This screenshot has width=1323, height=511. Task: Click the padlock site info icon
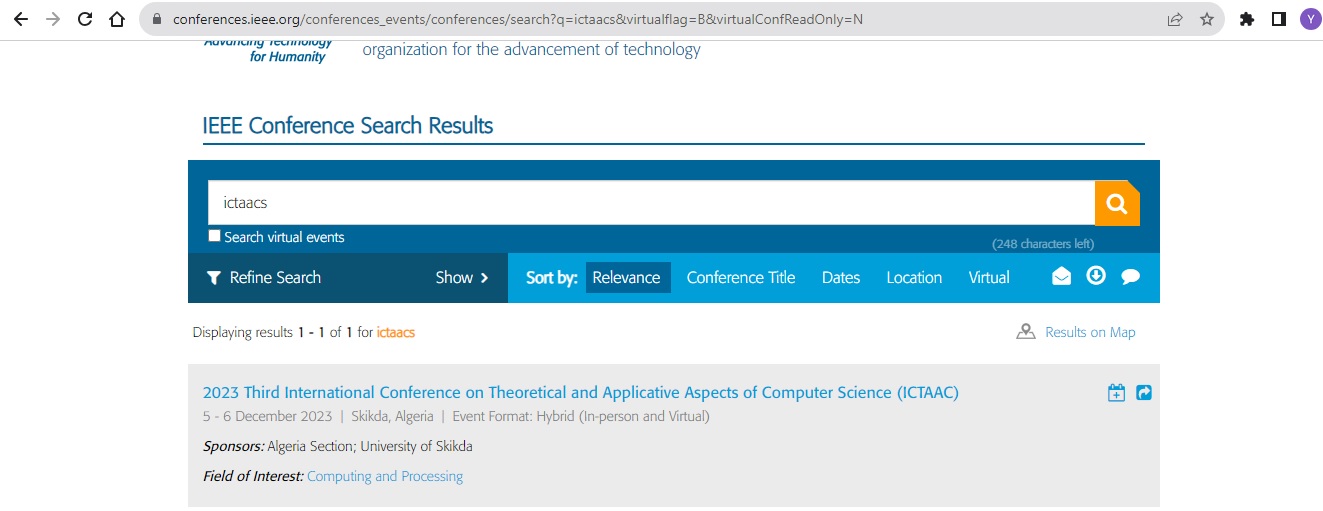click(x=156, y=19)
